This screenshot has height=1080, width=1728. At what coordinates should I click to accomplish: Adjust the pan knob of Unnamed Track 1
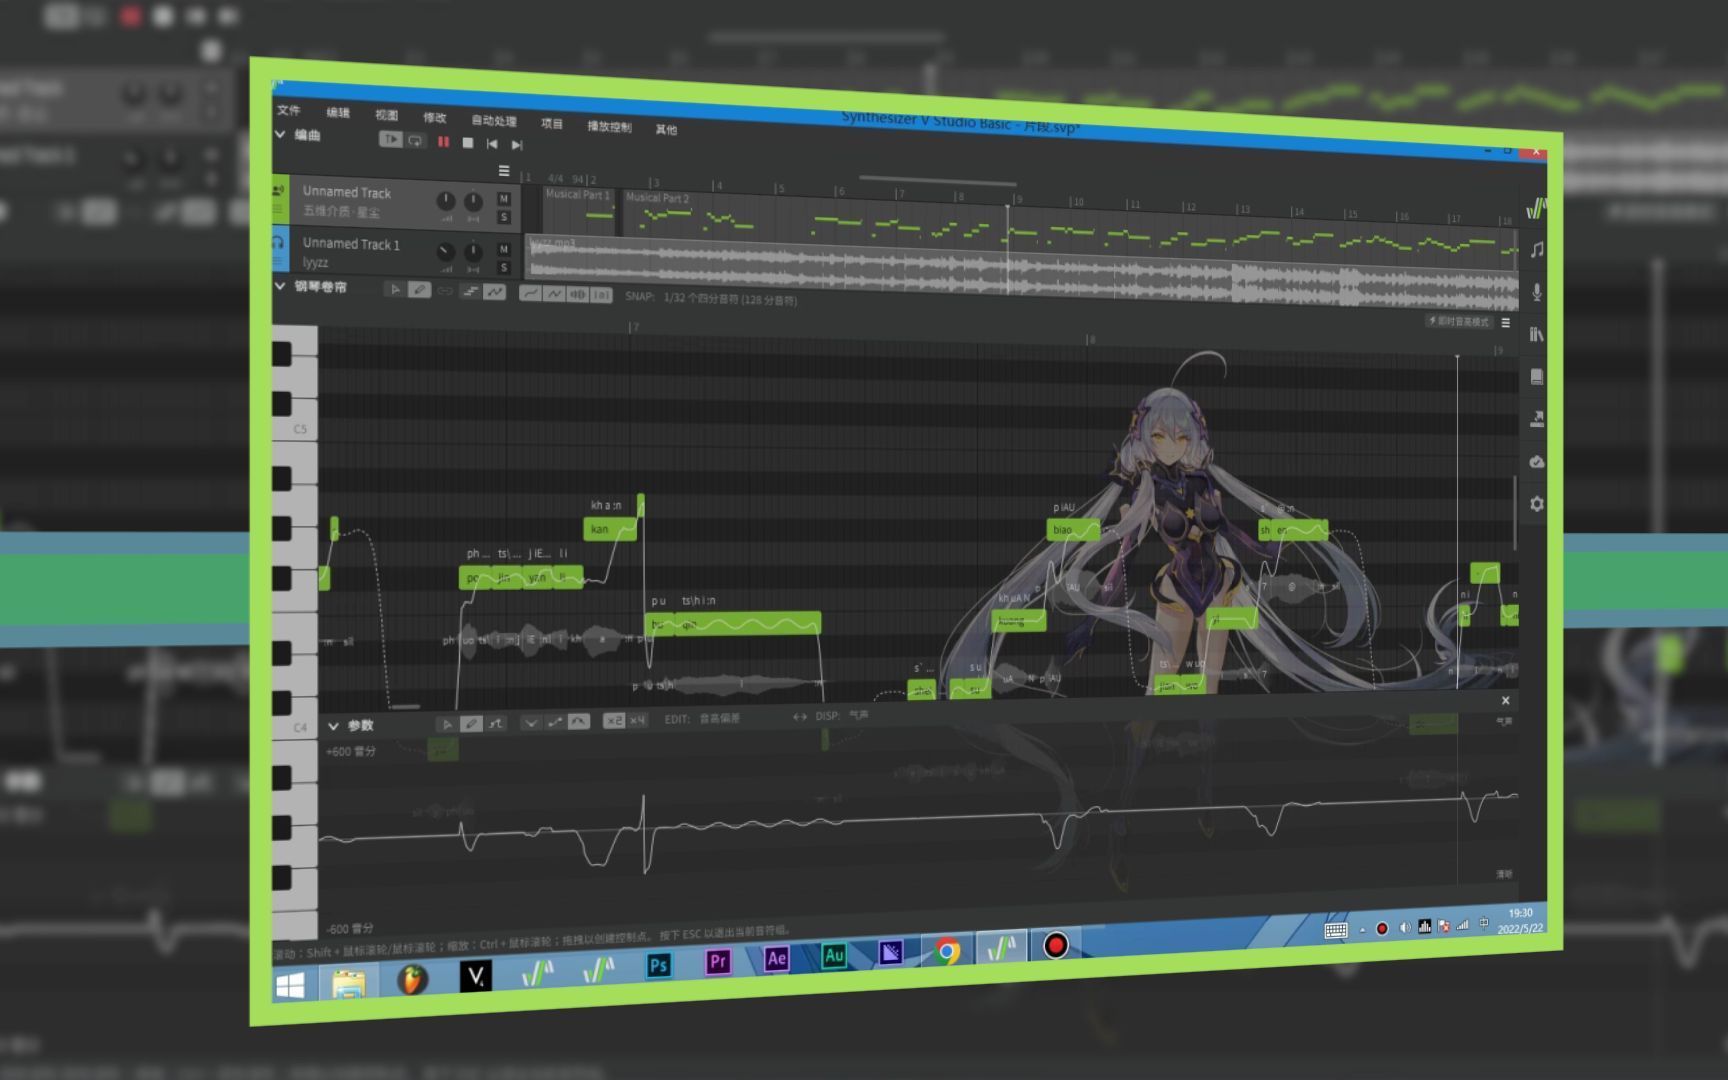(473, 253)
